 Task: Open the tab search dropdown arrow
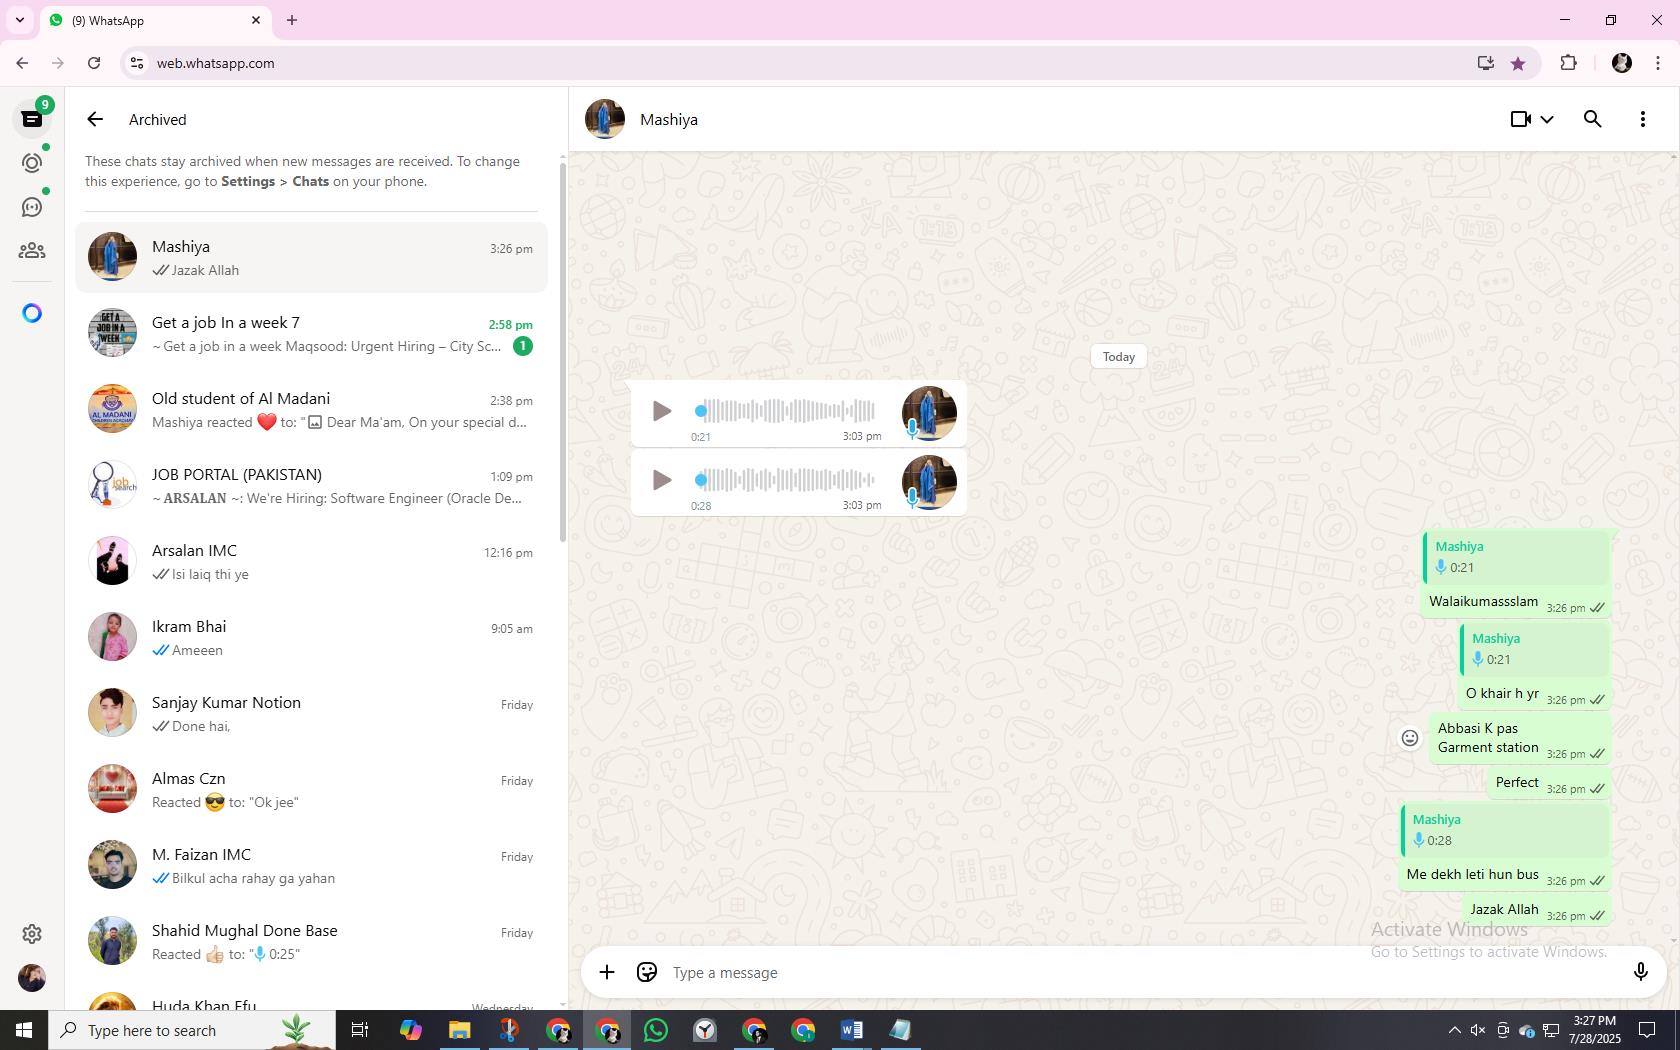pyautogui.click(x=19, y=20)
